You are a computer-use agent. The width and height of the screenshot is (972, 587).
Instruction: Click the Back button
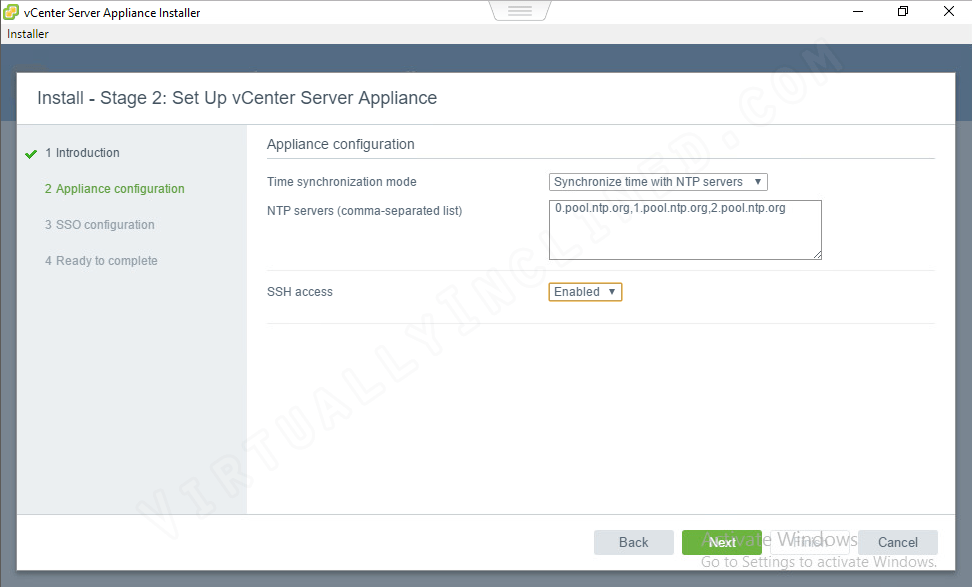634,542
